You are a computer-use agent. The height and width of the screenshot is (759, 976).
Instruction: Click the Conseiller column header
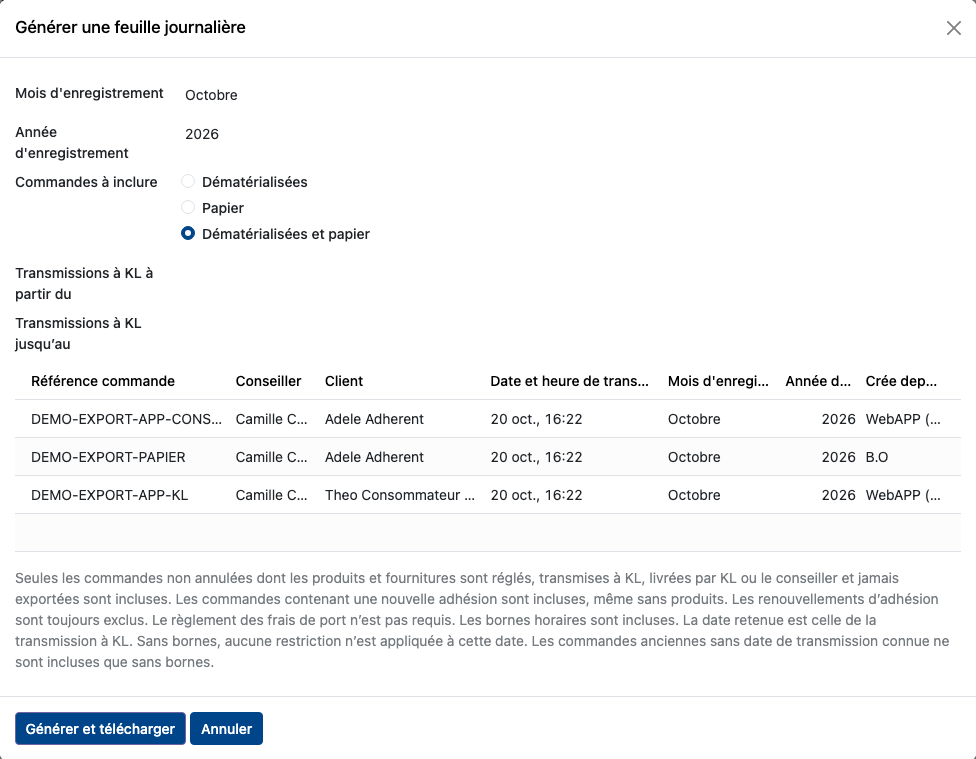268,381
